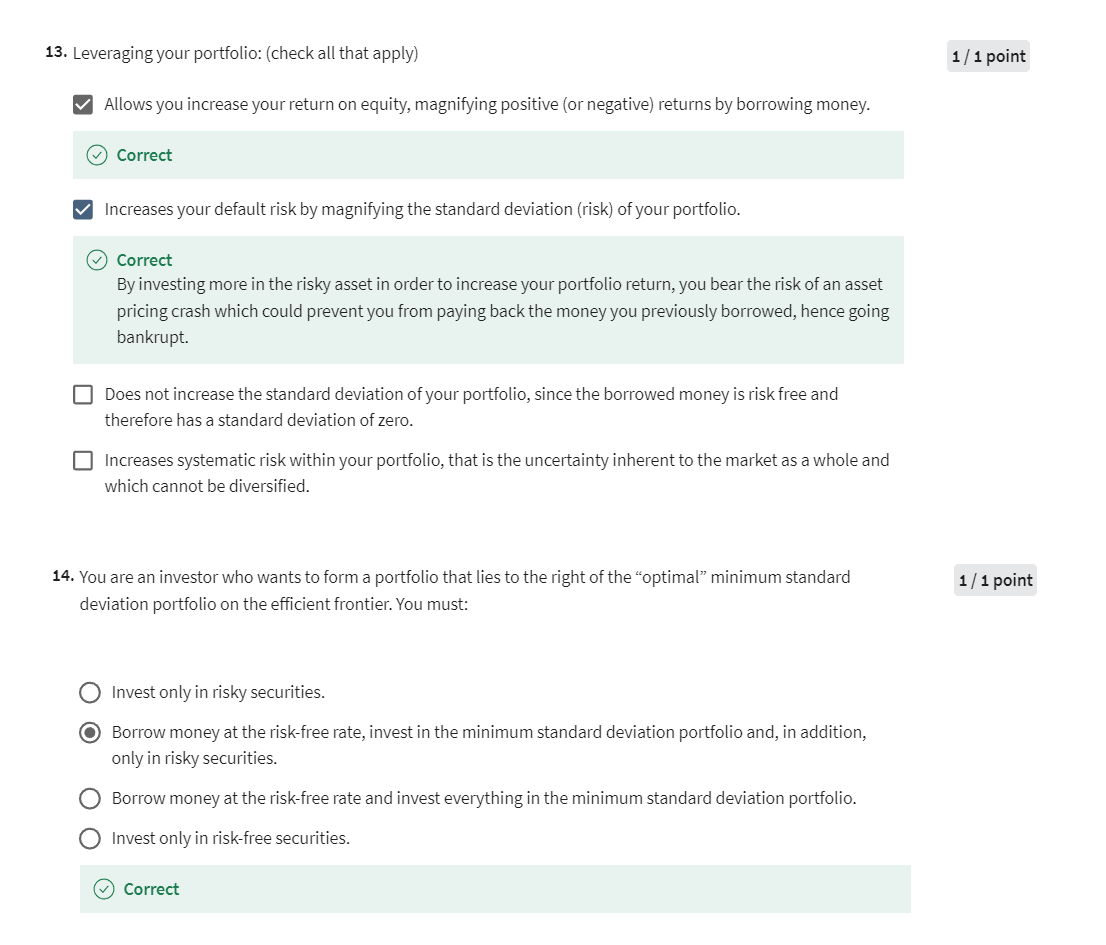Click the question number 14 label
Screen dimensions: 1106x945
pos(63,577)
